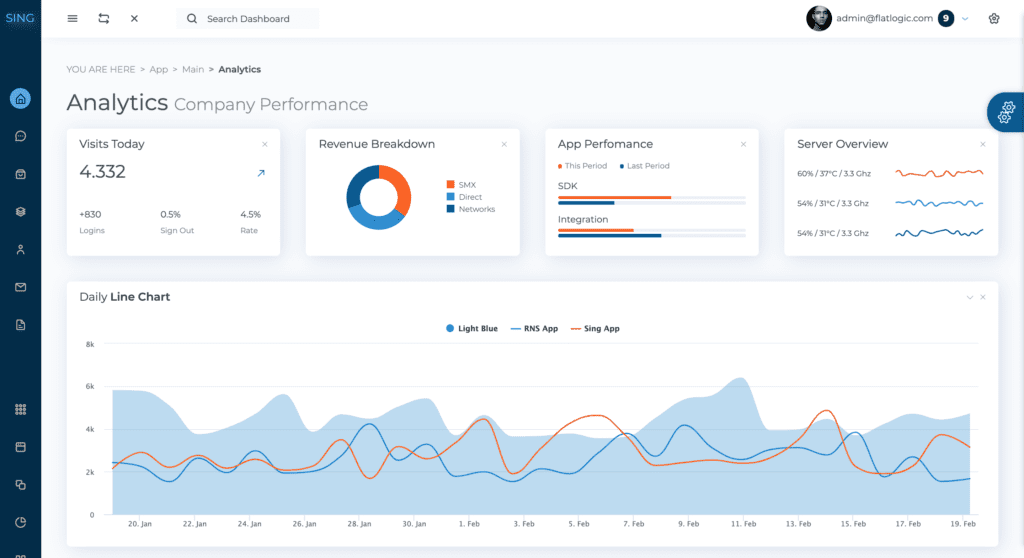The image size is (1024, 558).
Task: Open the grid dots sidebar icon
Action: click(x=20, y=409)
